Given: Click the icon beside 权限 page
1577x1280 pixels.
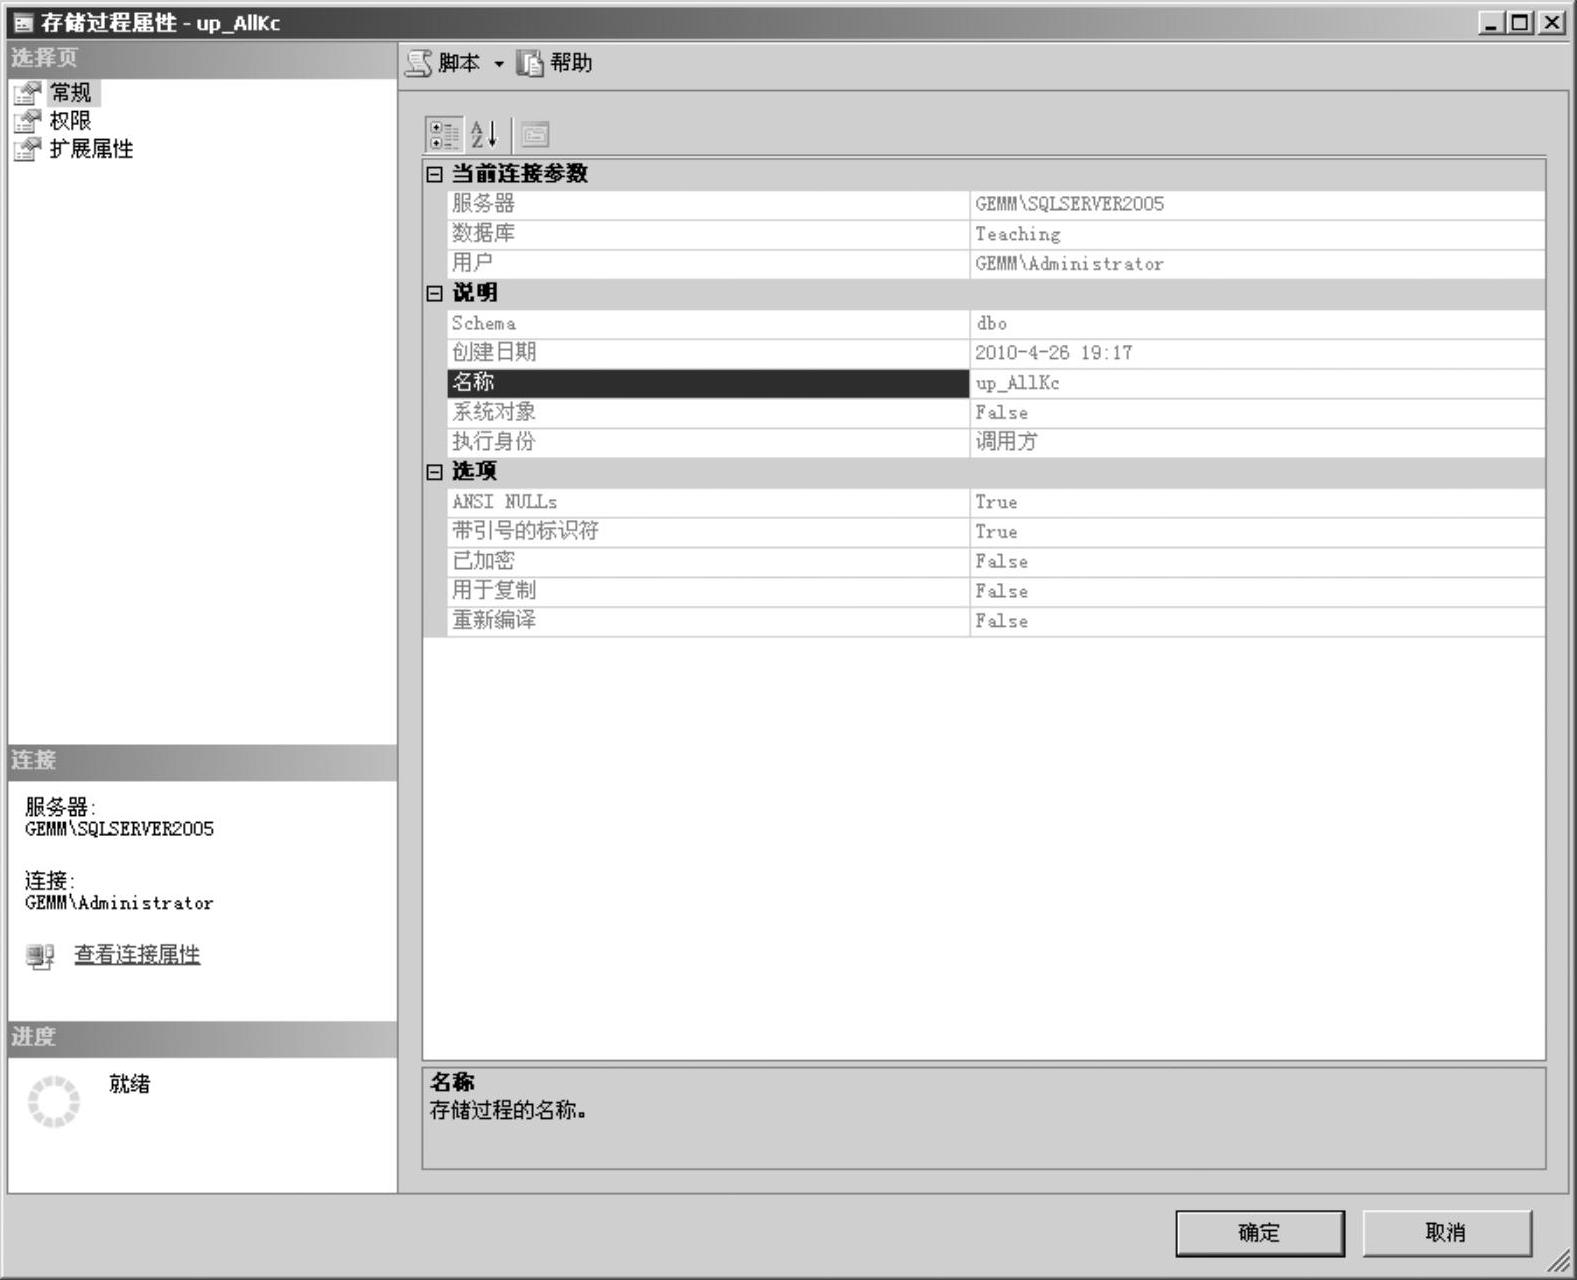Looking at the screenshot, I should point(27,121).
